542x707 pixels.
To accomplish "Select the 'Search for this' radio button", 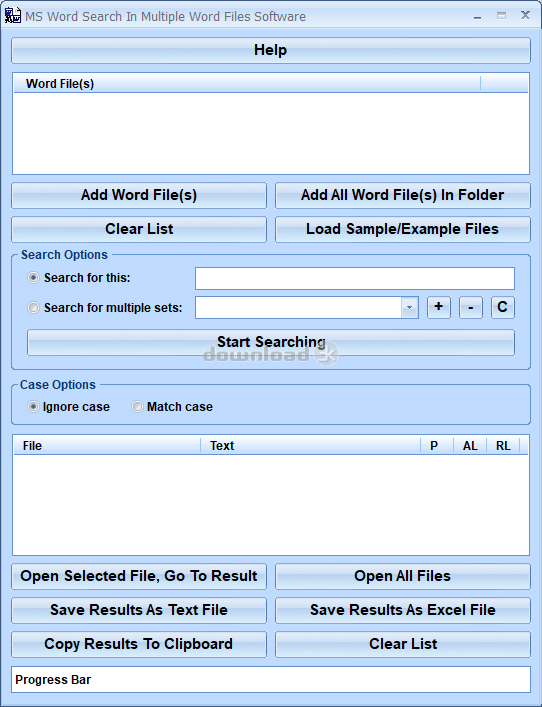I will [x=33, y=278].
